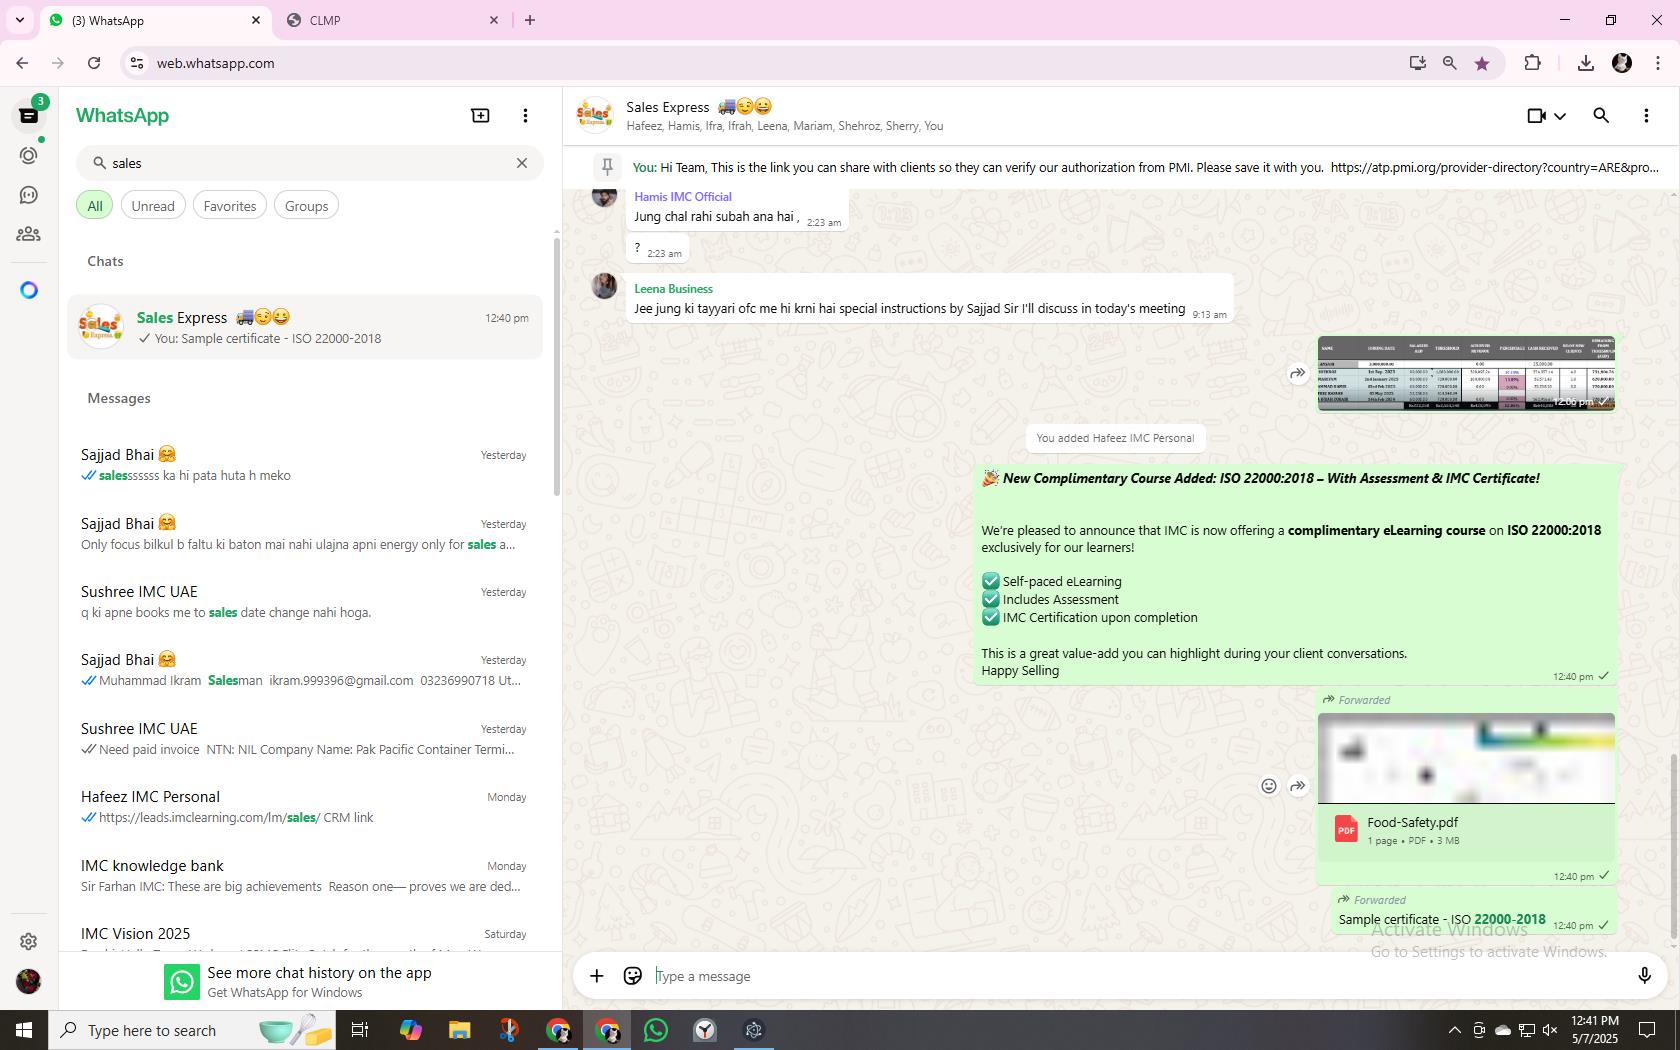The width and height of the screenshot is (1680, 1050).
Task: Open the Status icon in the sidebar
Action: pos(29,155)
